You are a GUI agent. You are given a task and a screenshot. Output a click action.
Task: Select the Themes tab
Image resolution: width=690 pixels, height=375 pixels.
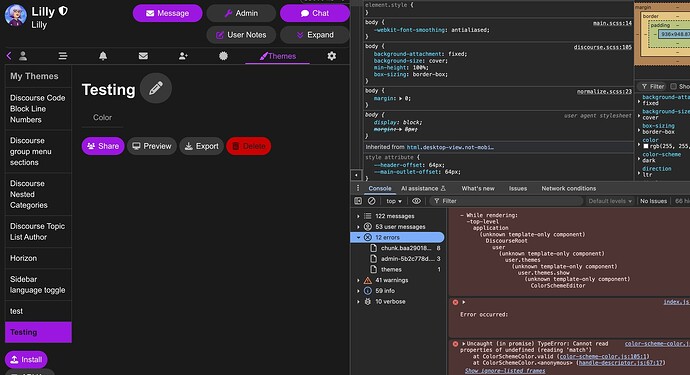click(x=278, y=56)
